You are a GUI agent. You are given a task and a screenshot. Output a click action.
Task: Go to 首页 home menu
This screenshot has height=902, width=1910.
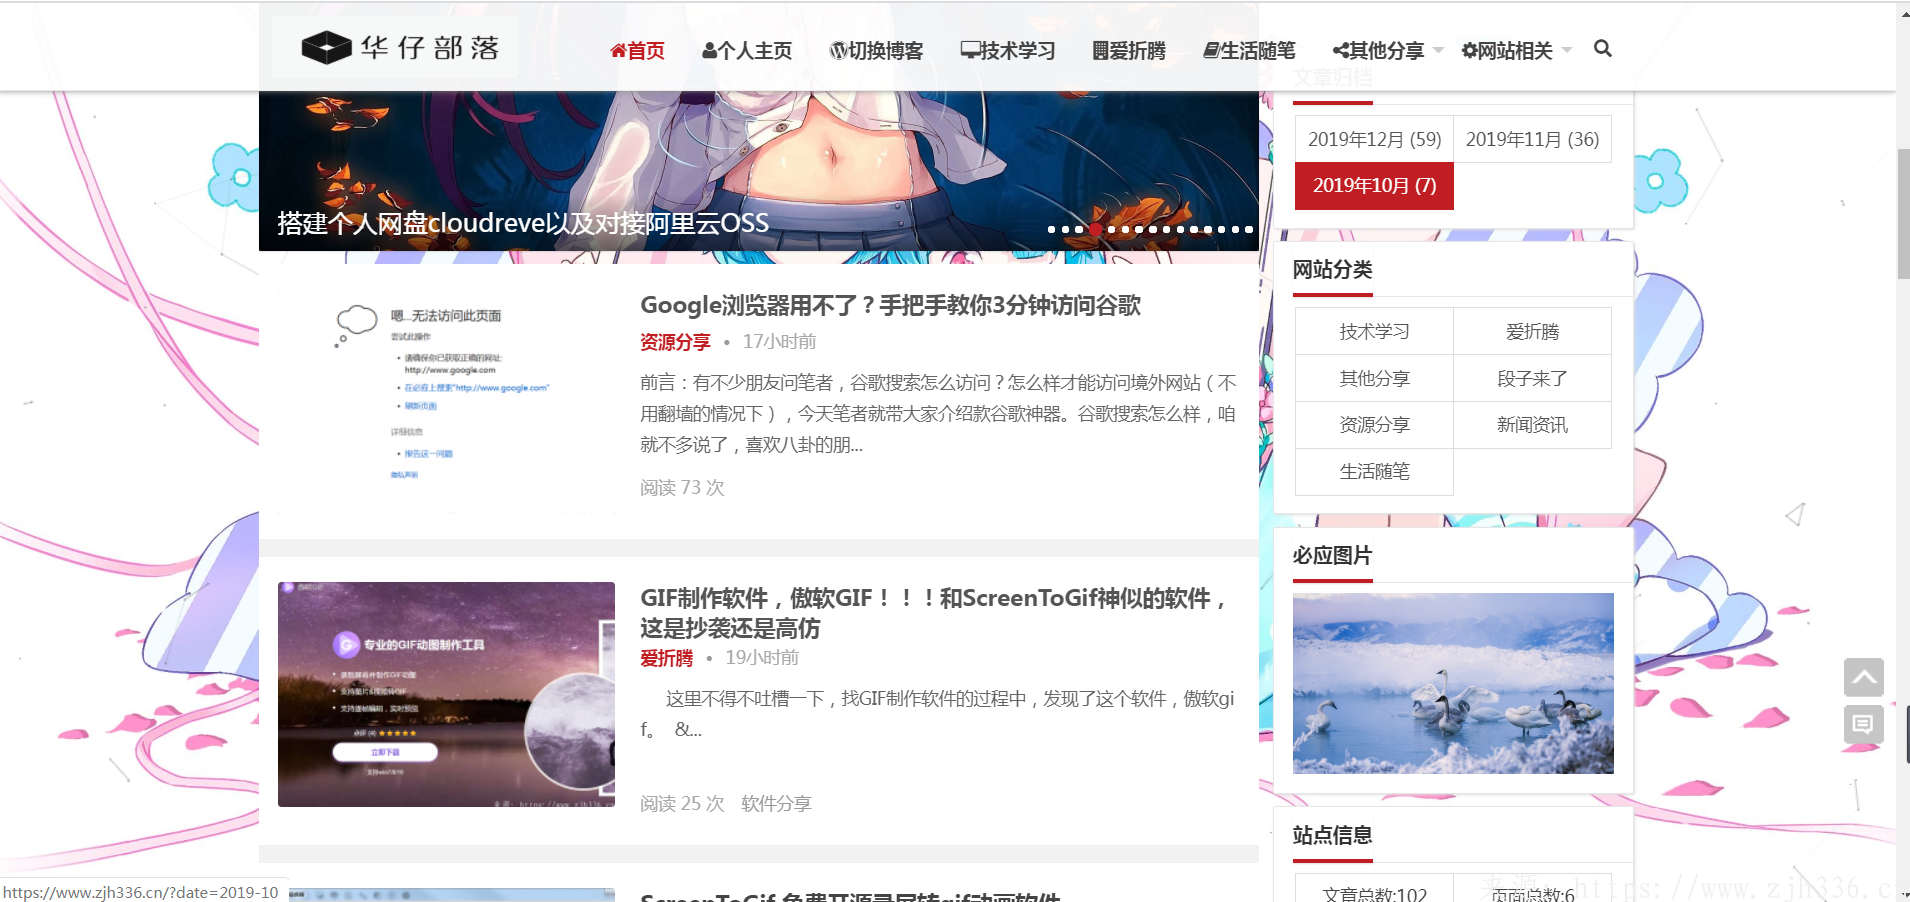[x=637, y=51]
